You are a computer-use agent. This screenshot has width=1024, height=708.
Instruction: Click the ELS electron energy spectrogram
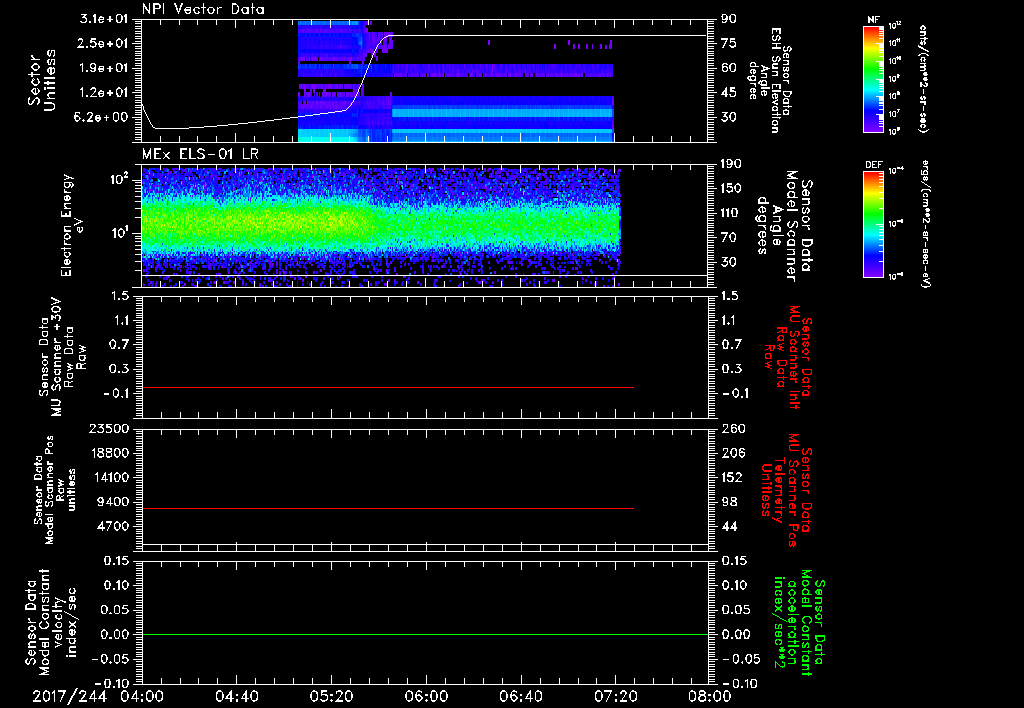click(380, 225)
